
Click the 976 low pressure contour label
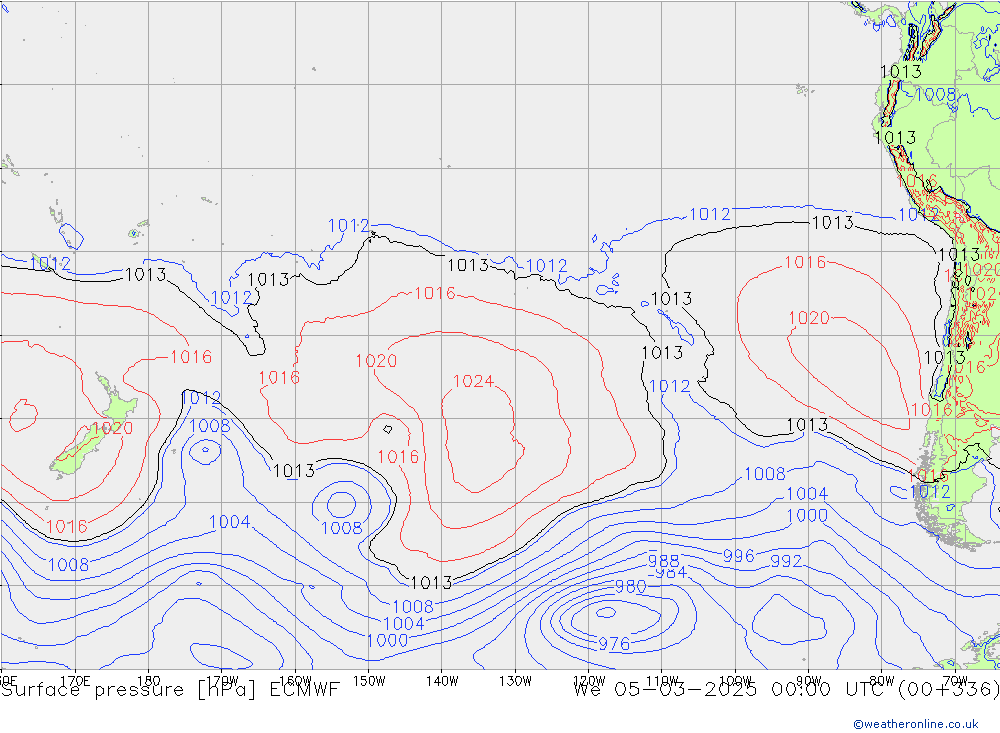click(x=614, y=644)
